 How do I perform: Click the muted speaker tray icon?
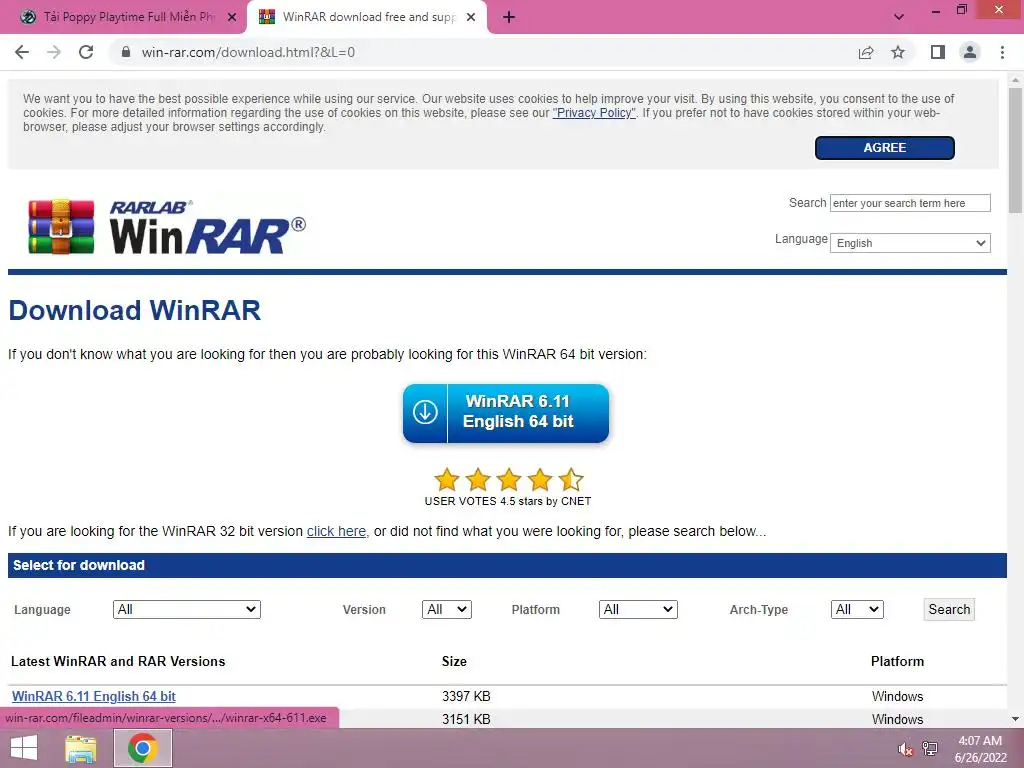click(x=905, y=749)
